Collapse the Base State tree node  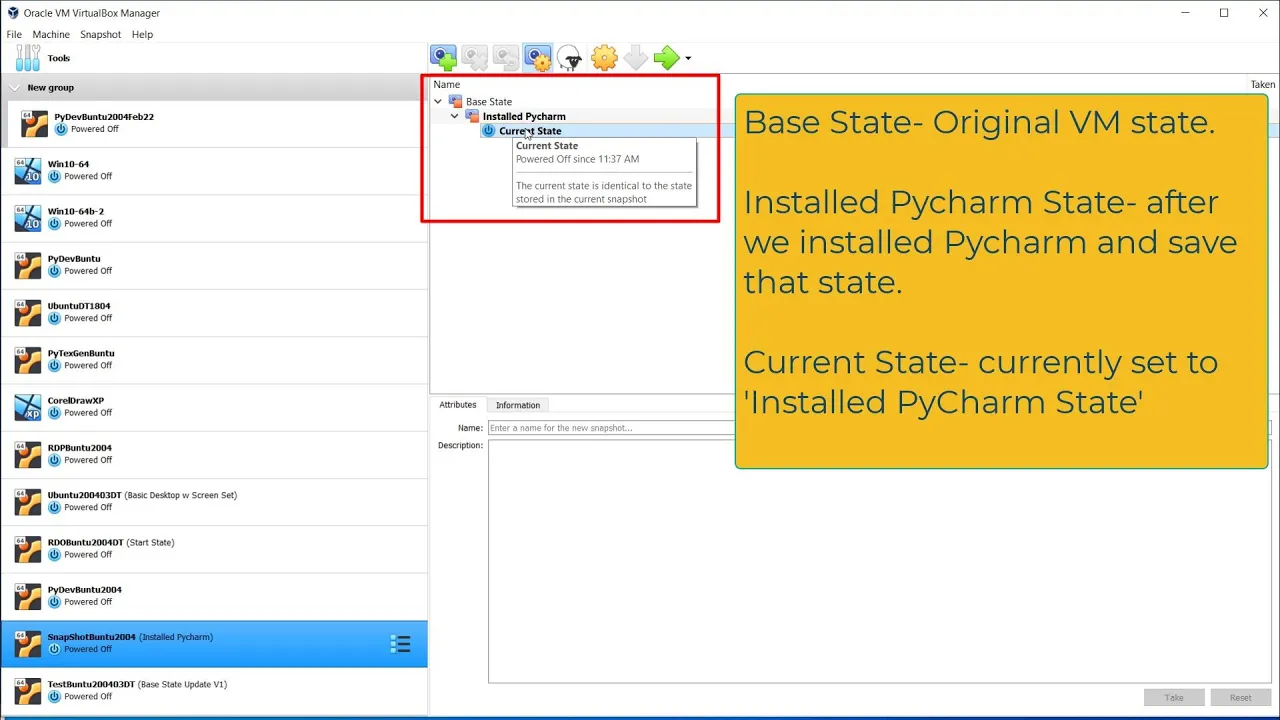(438, 101)
